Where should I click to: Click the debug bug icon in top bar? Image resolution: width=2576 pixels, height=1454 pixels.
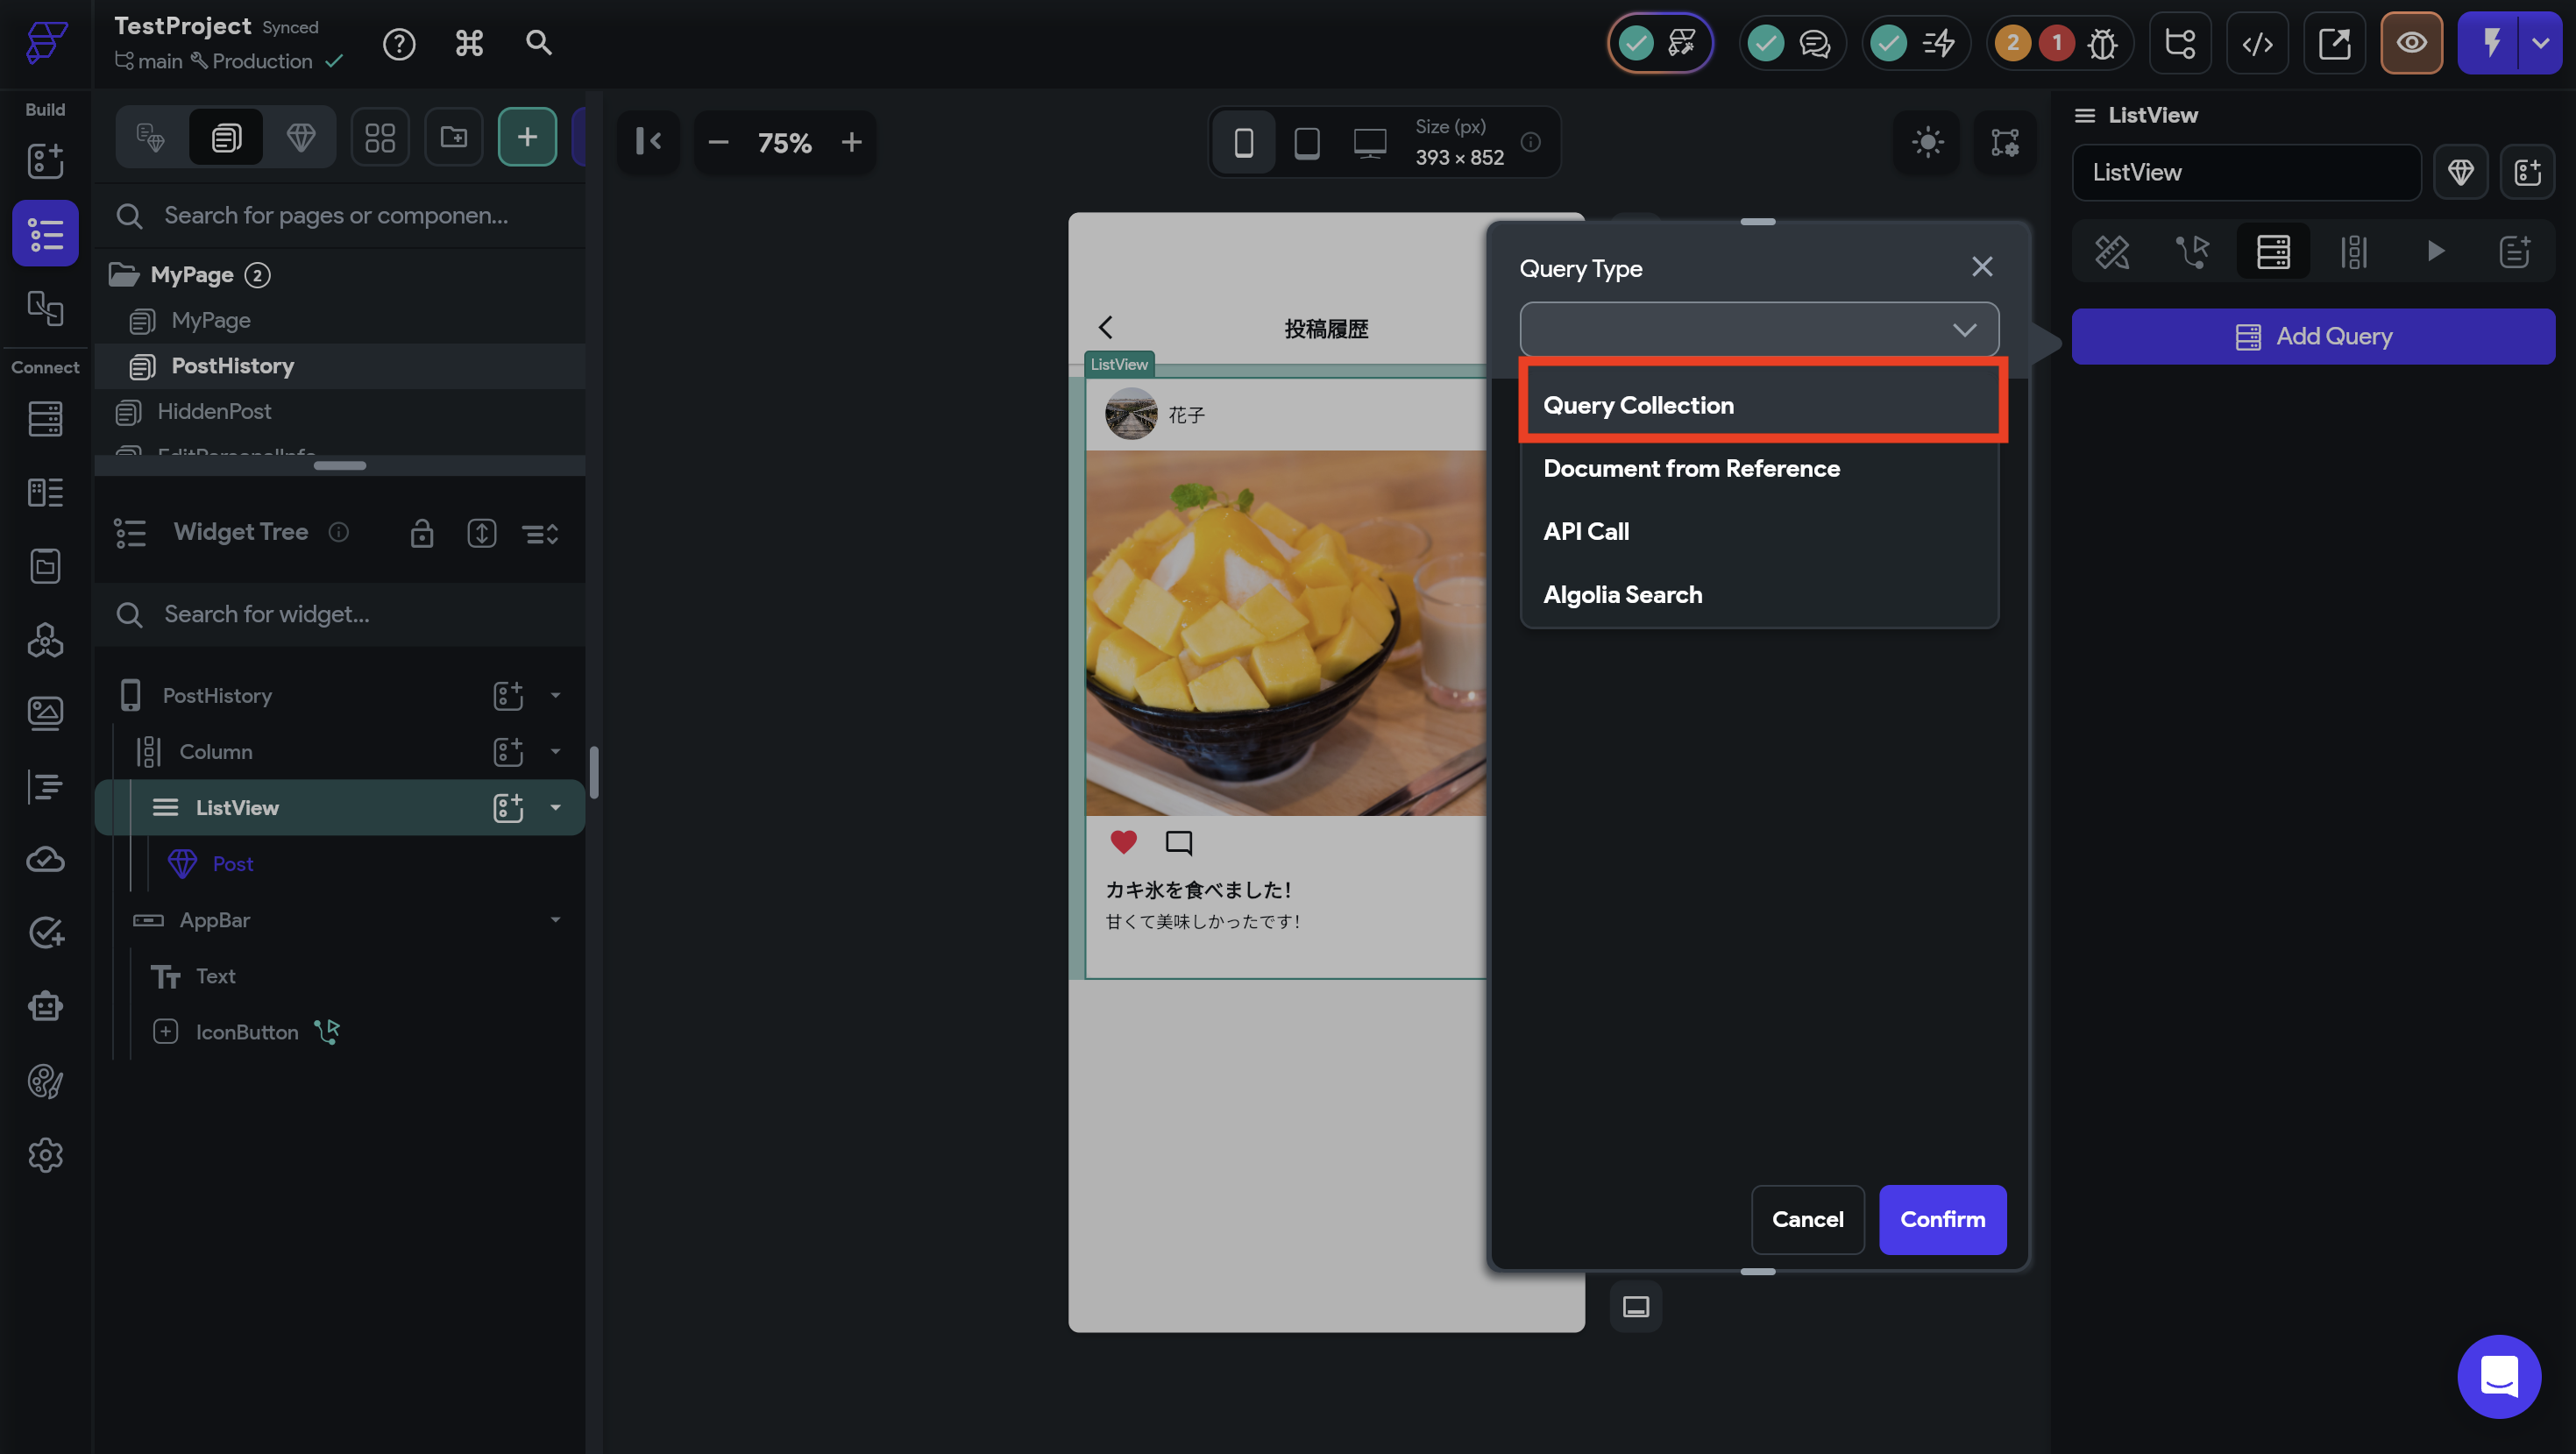point(2102,43)
